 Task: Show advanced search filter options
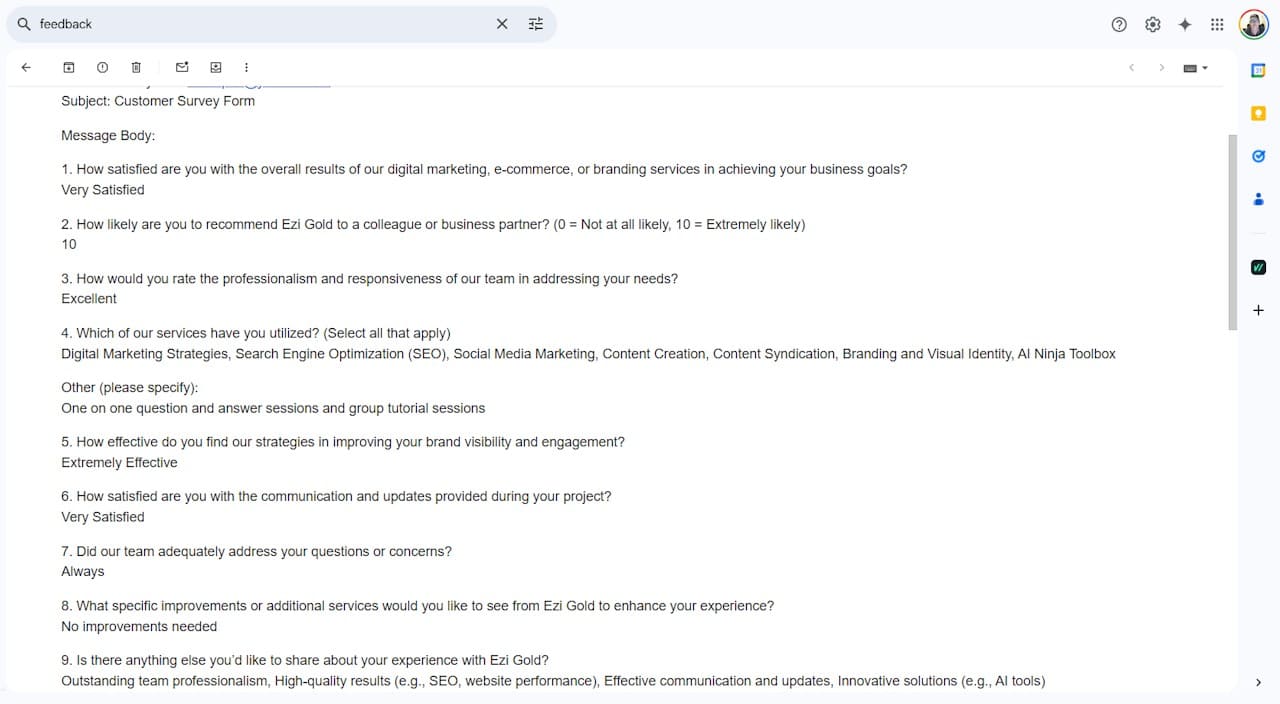[x=536, y=24]
